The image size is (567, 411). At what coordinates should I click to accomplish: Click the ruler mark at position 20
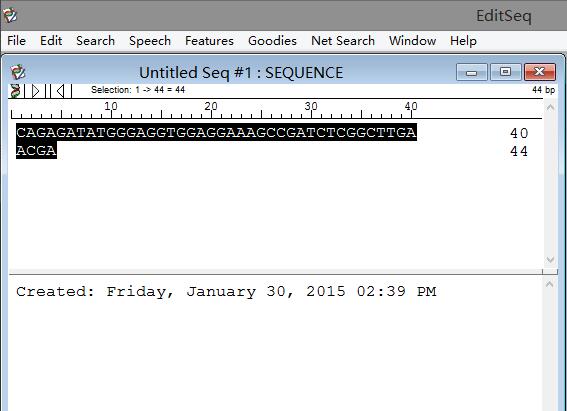pyautogui.click(x=211, y=110)
